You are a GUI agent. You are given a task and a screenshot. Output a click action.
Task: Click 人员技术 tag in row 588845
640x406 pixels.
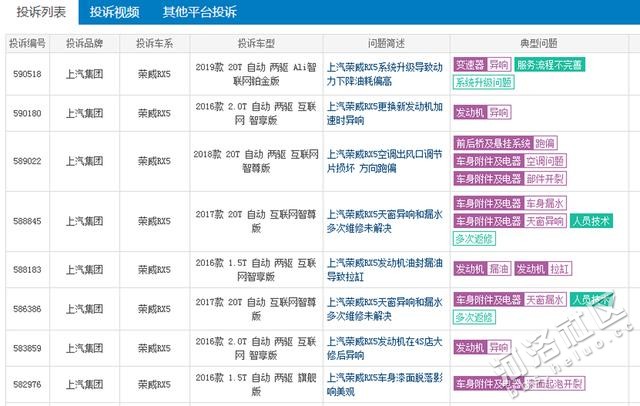pyautogui.click(x=591, y=221)
